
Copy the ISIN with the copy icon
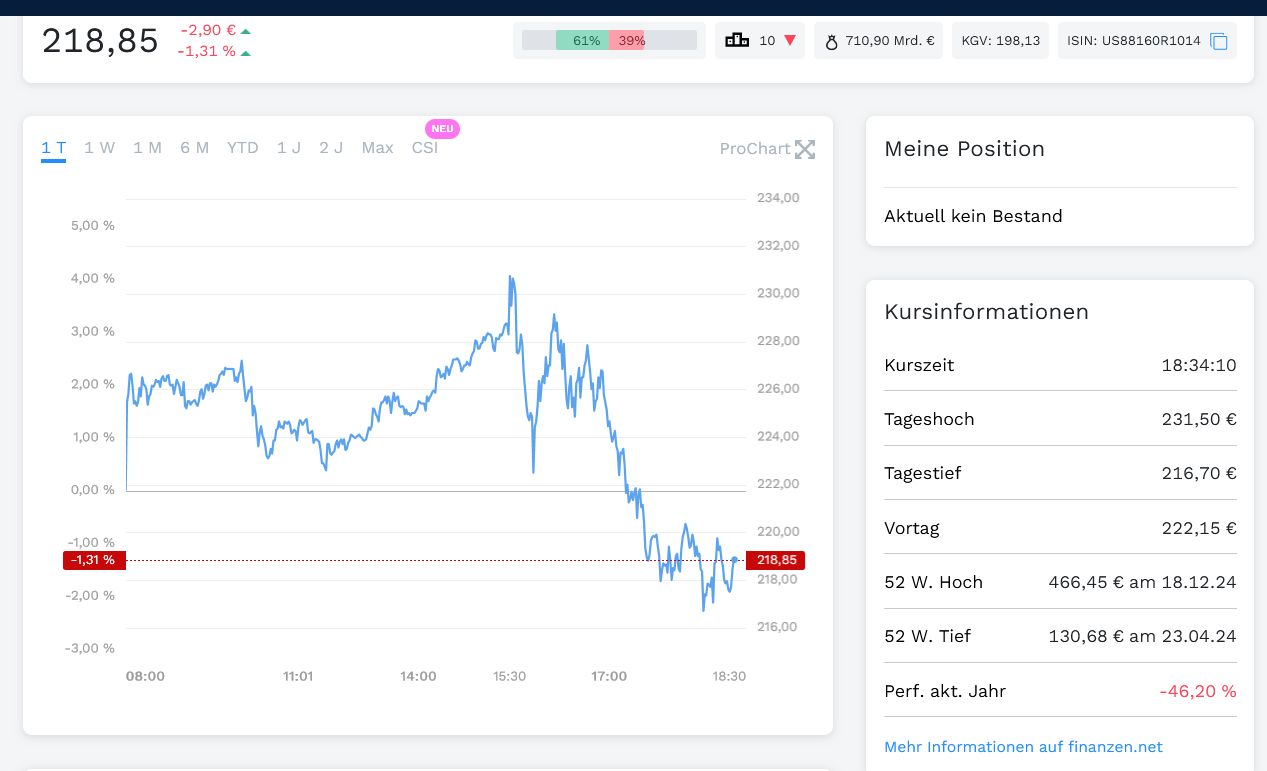(1218, 41)
